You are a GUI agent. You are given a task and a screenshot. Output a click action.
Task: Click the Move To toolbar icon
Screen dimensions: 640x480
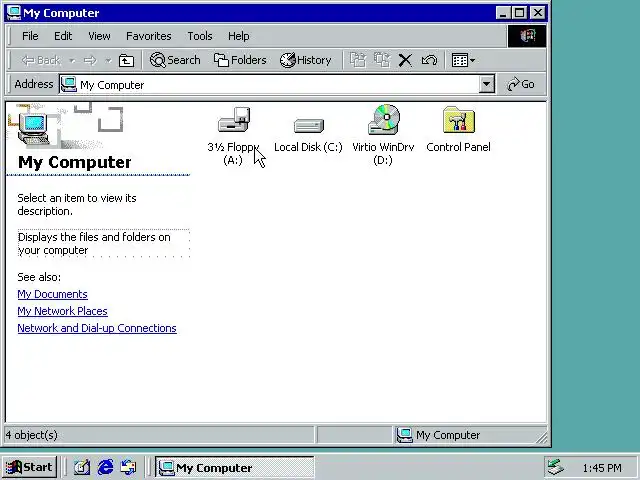click(x=358, y=60)
